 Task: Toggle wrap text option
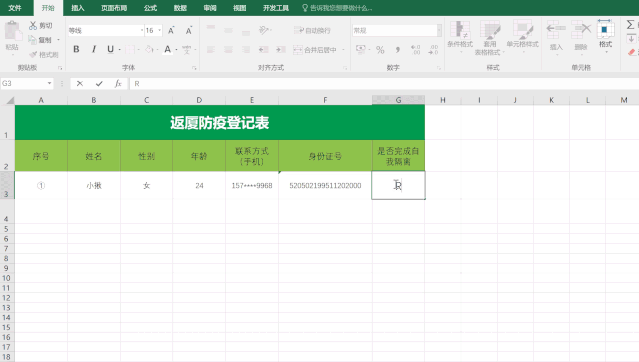tap(312, 31)
